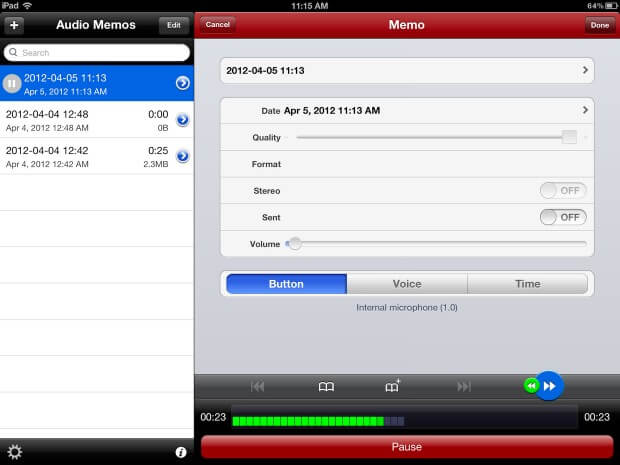Add a new audio memo with plus button
Image resolution: width=620 pixels, height=465 pixels.
point(14,25)
